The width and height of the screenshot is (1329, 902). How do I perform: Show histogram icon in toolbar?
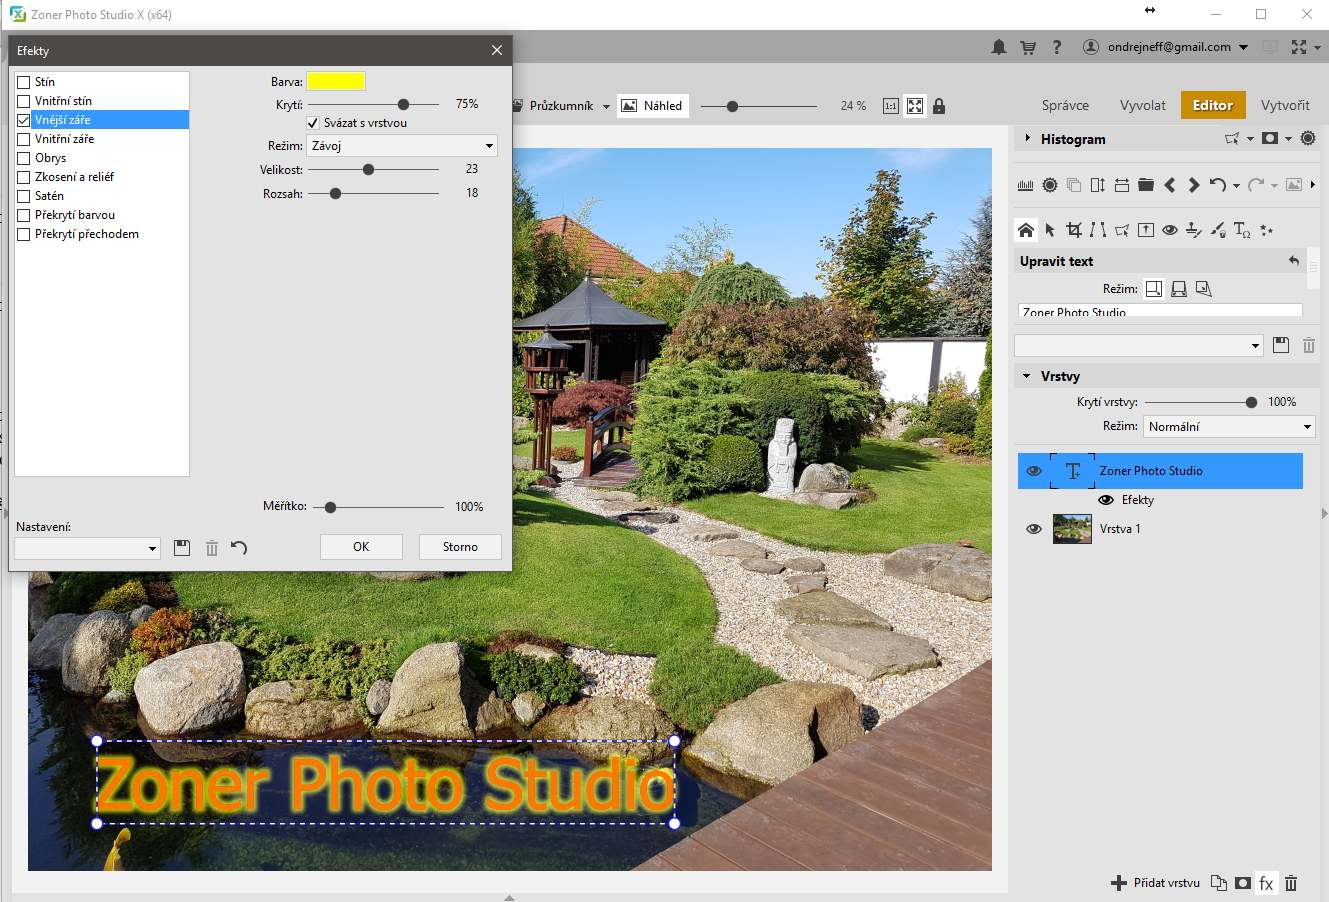click(1025, 185)
